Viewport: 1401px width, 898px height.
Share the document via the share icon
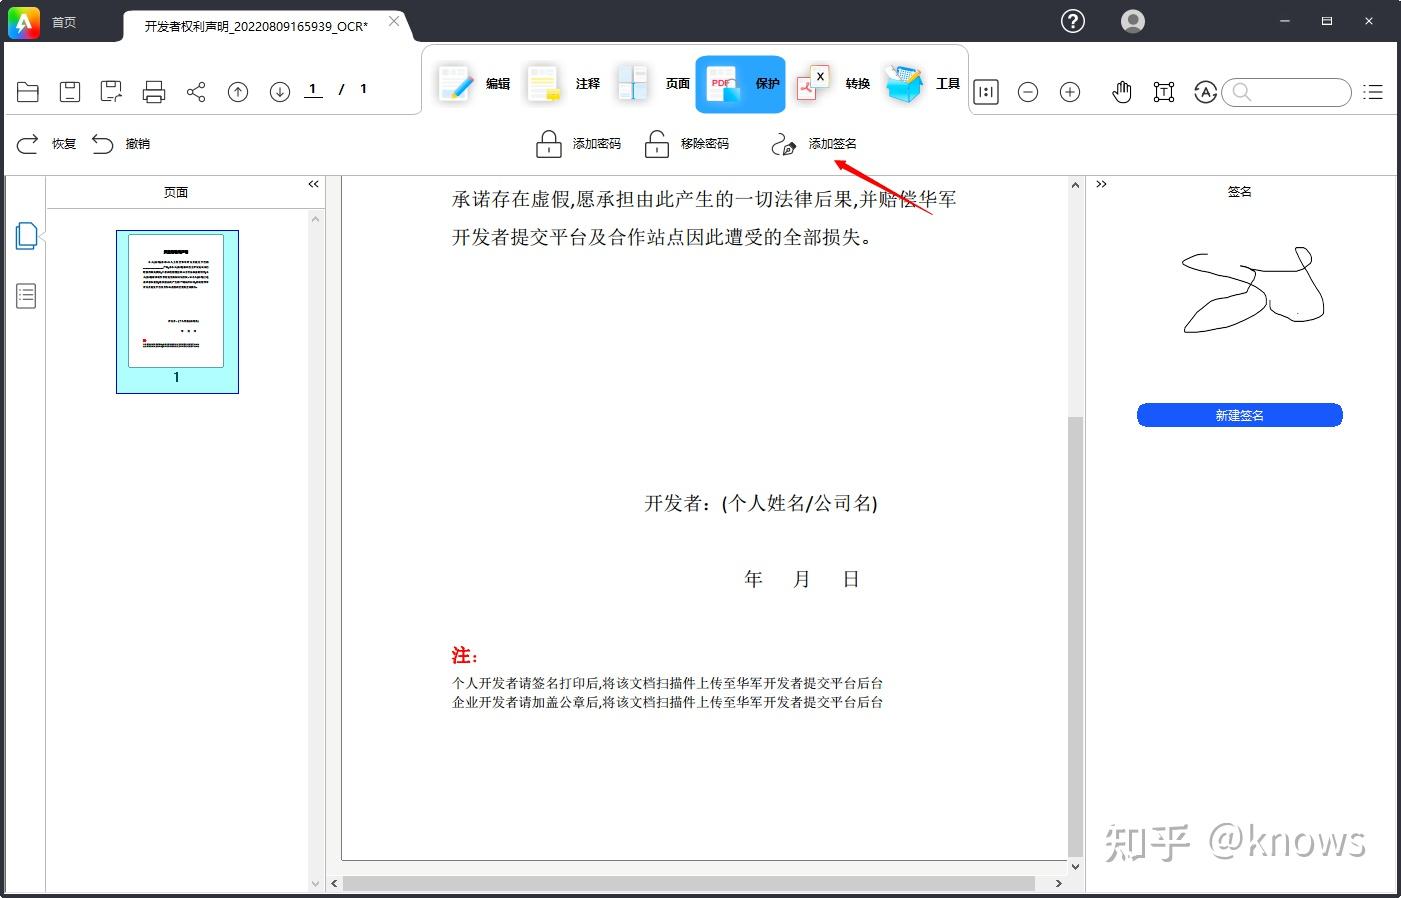(x=196, y=92)
